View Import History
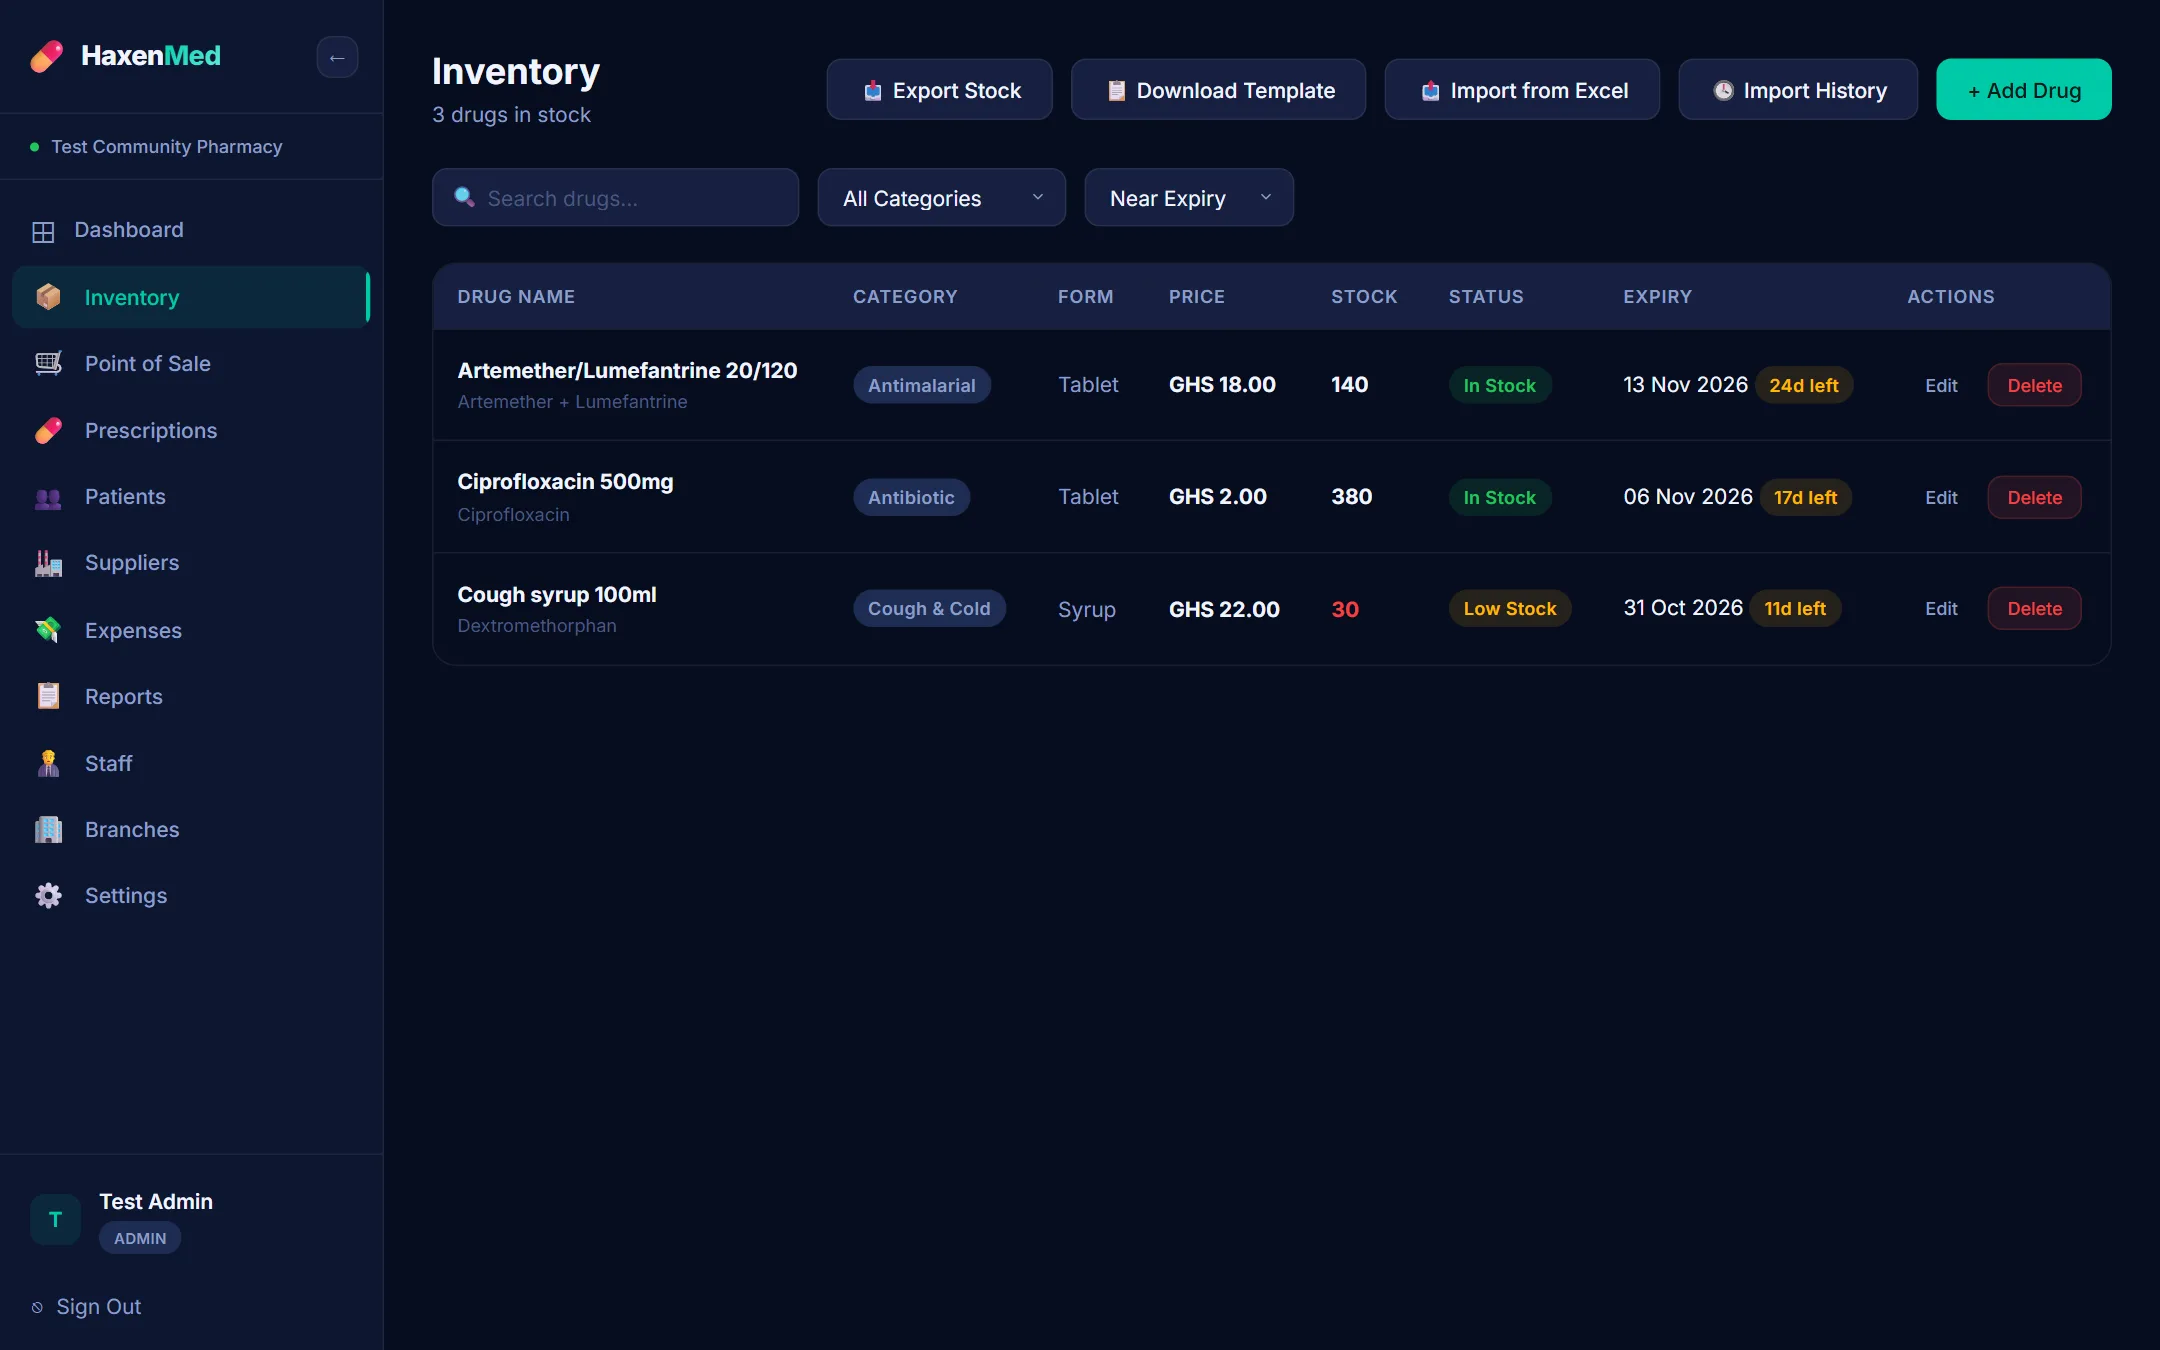The width and height of the screenshot is (2160, 1350). coord(1798,90)
